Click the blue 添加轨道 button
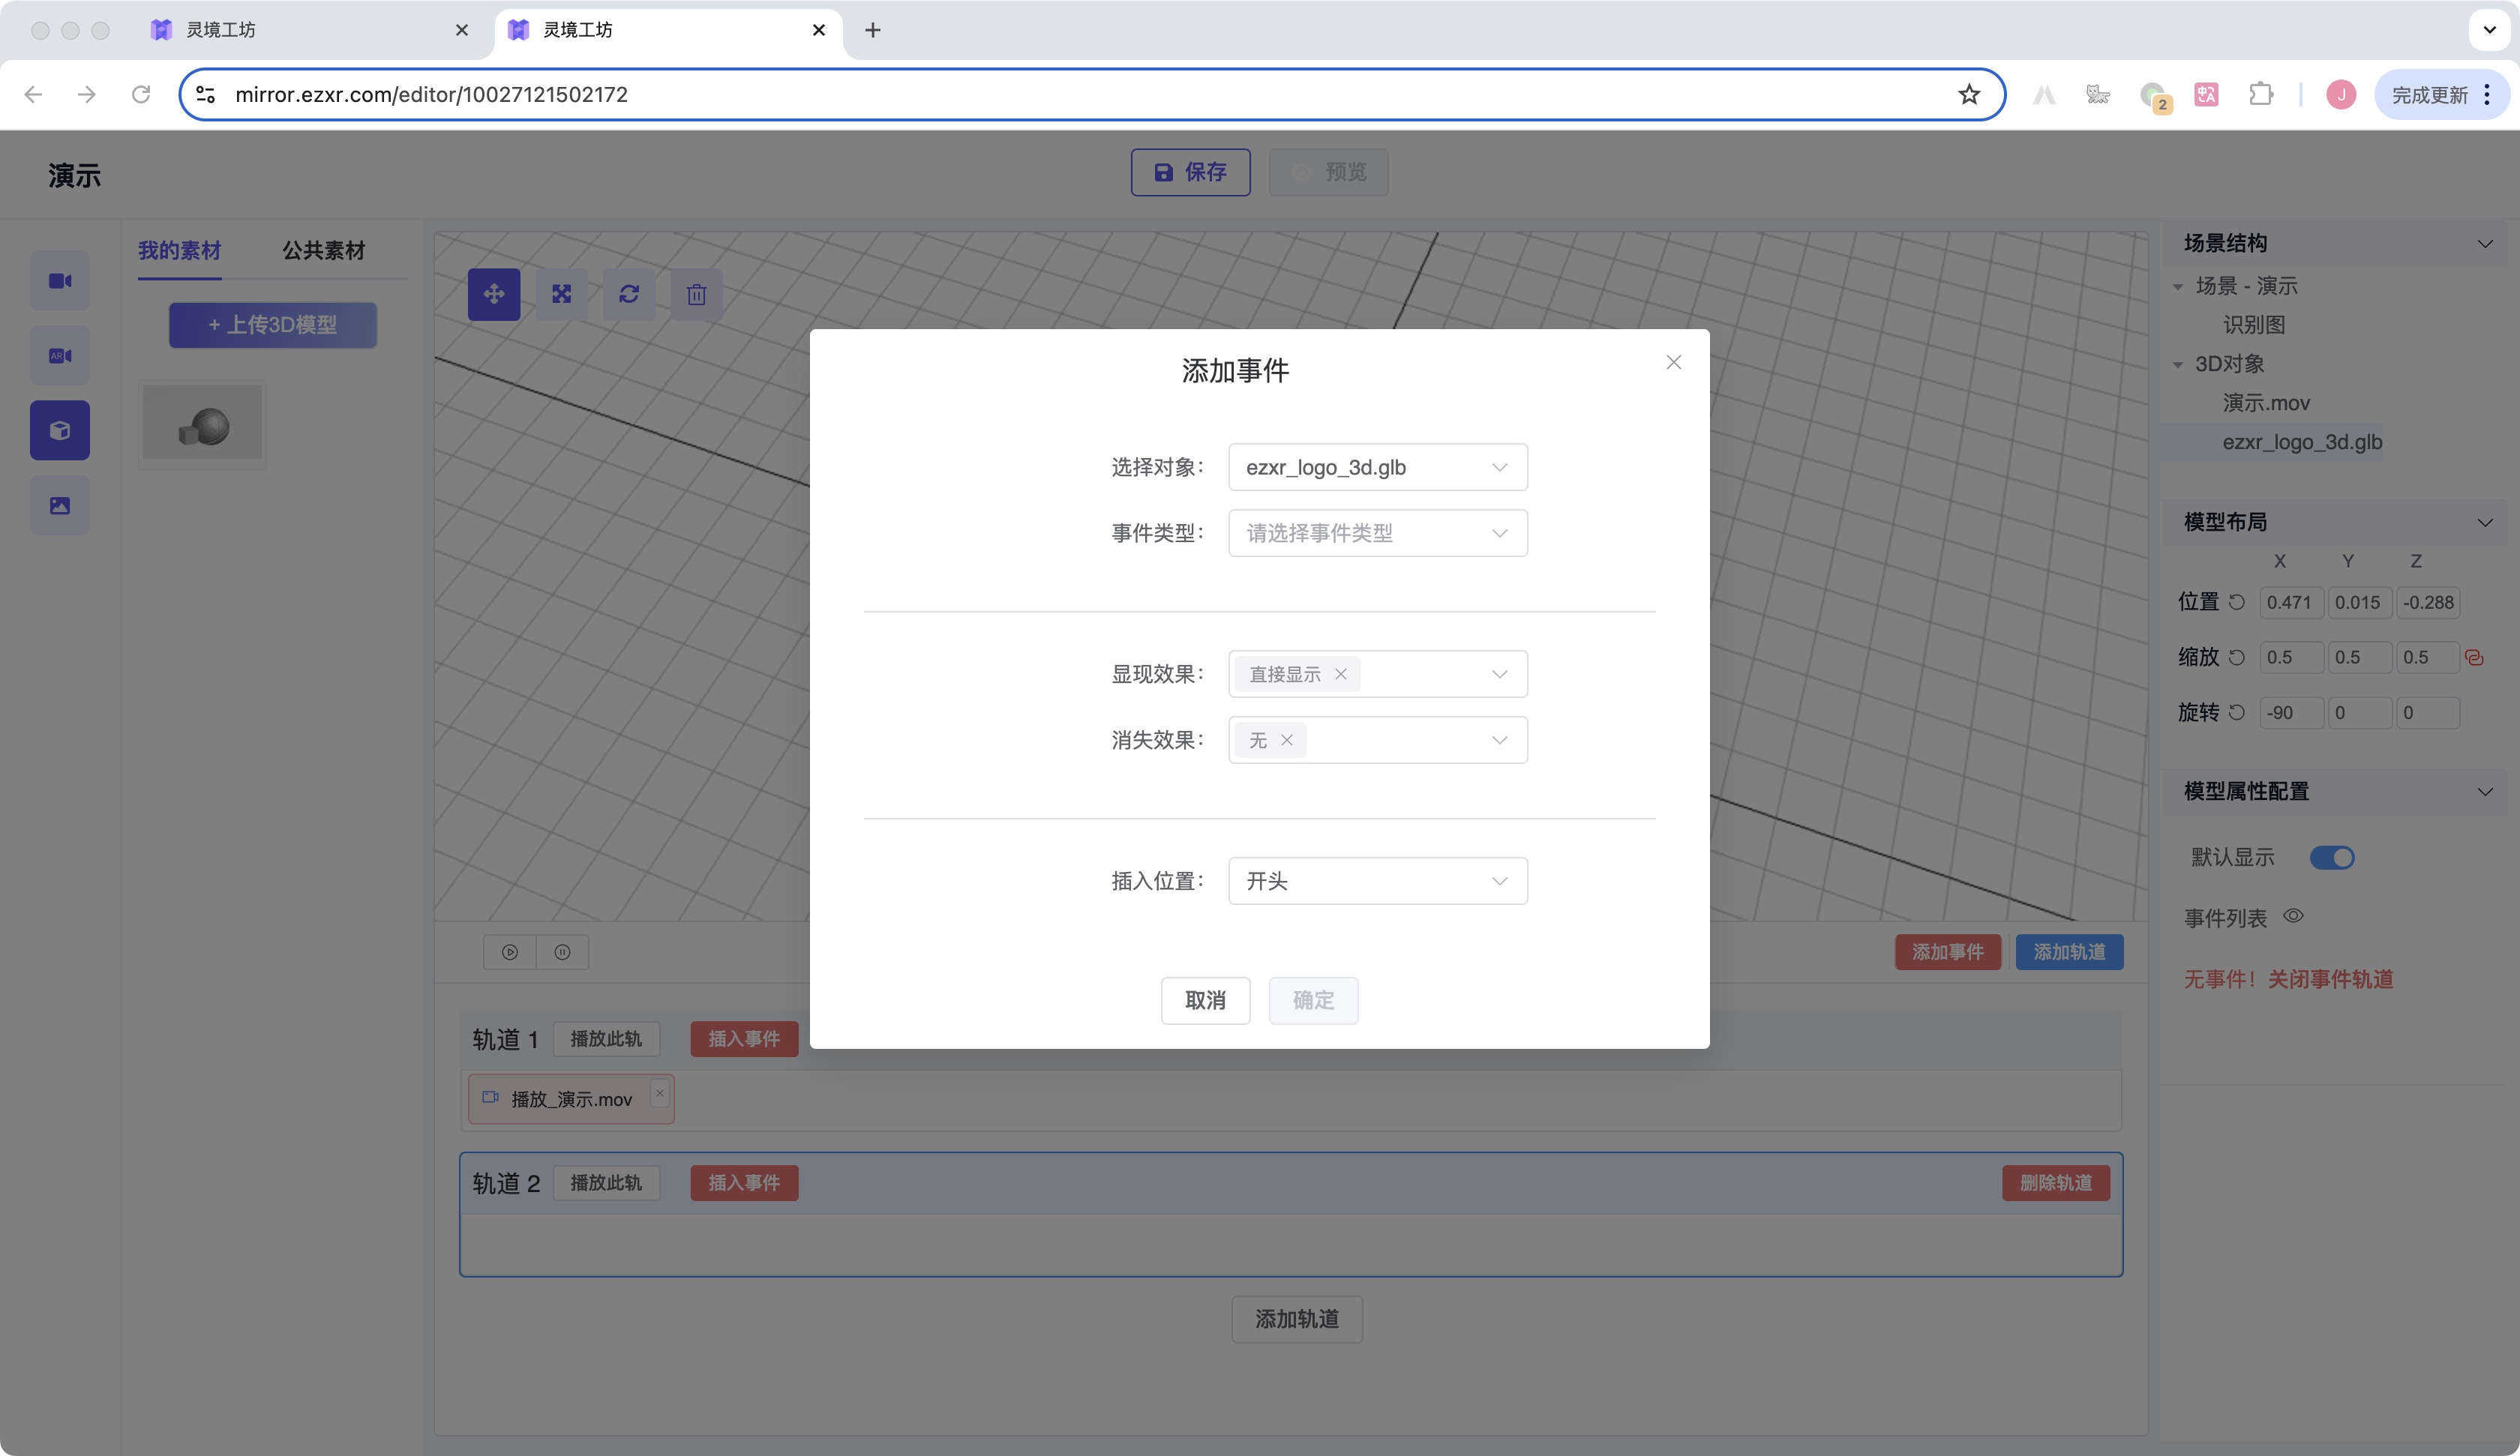 point(2069,952)
